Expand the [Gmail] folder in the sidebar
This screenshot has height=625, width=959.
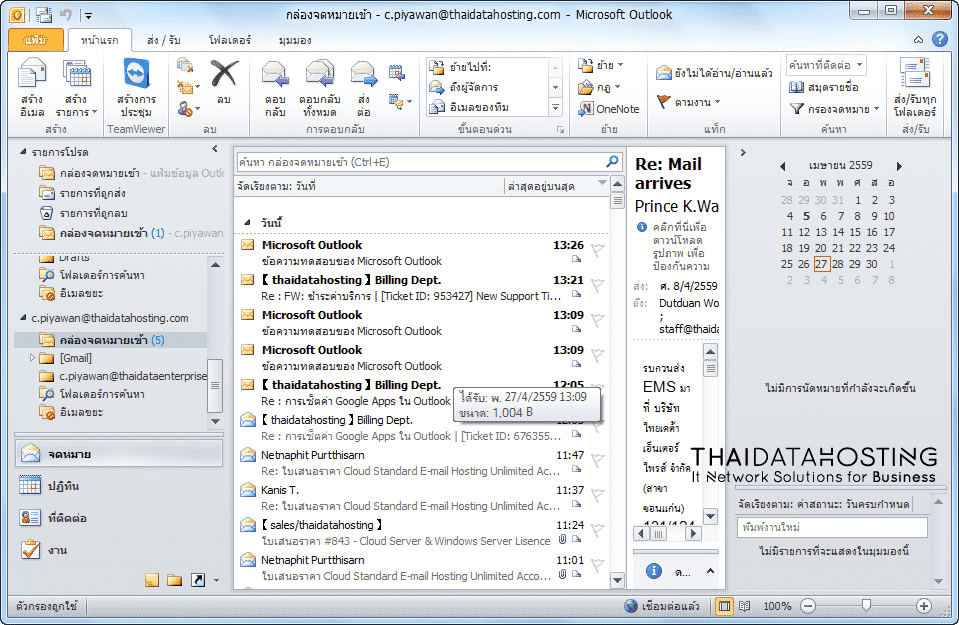31,356
